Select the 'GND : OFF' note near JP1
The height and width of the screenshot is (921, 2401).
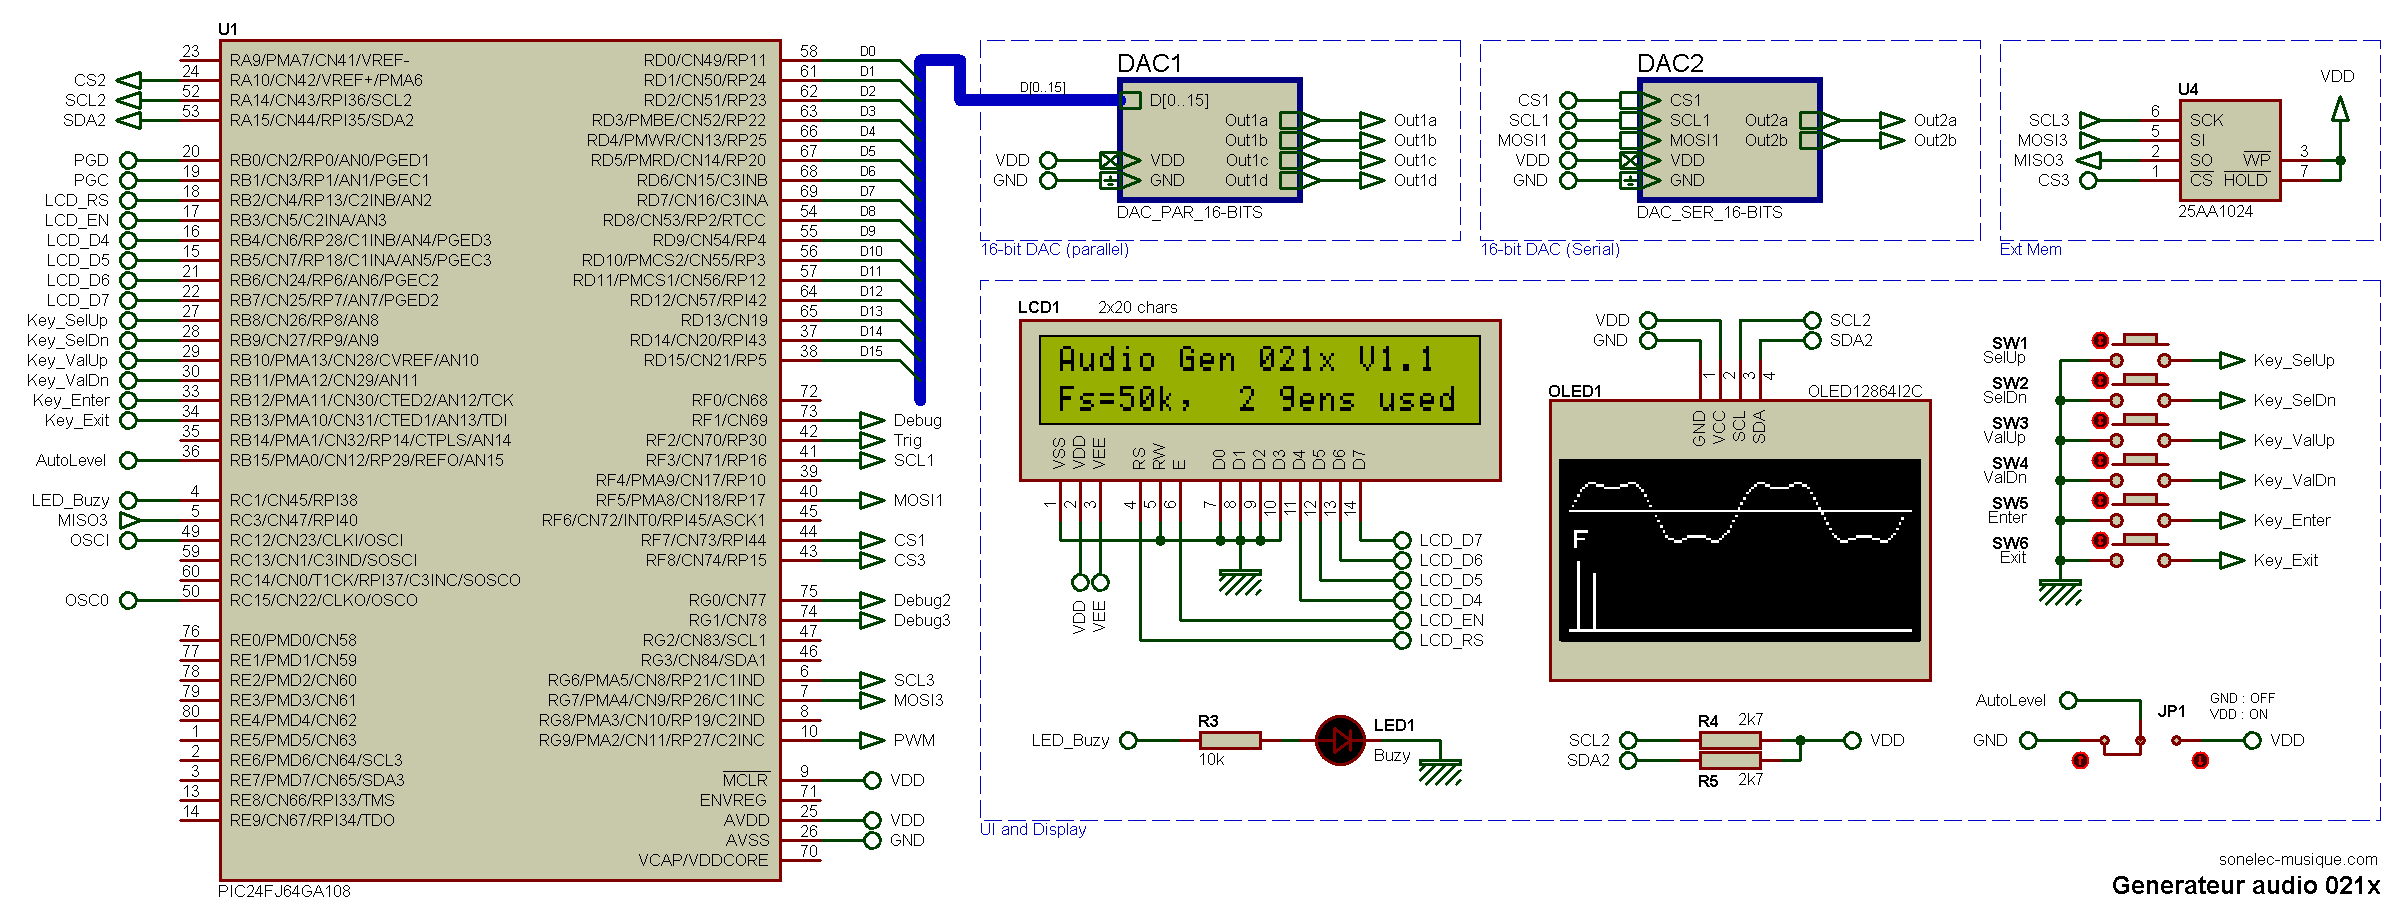coord(2242,698)
